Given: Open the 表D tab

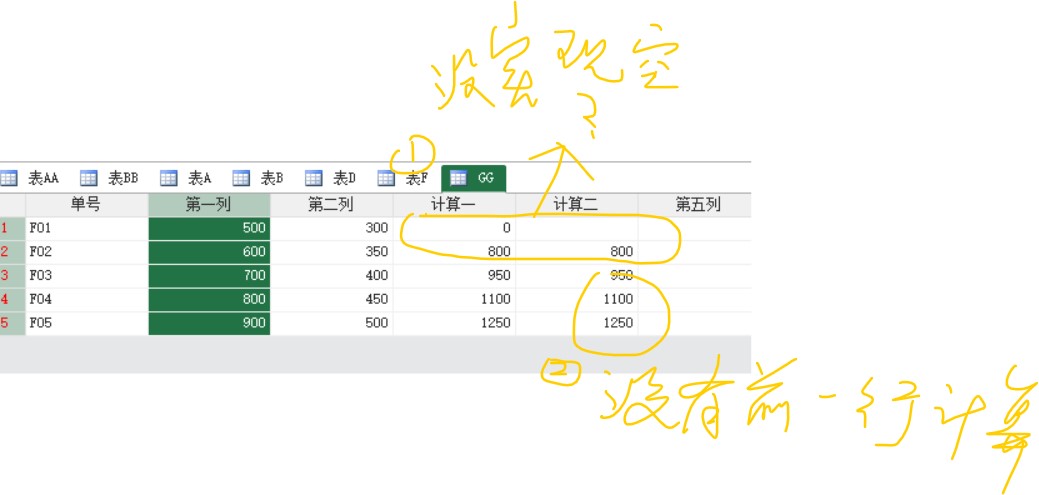Looking at the screenshot, I should point(331,178).
